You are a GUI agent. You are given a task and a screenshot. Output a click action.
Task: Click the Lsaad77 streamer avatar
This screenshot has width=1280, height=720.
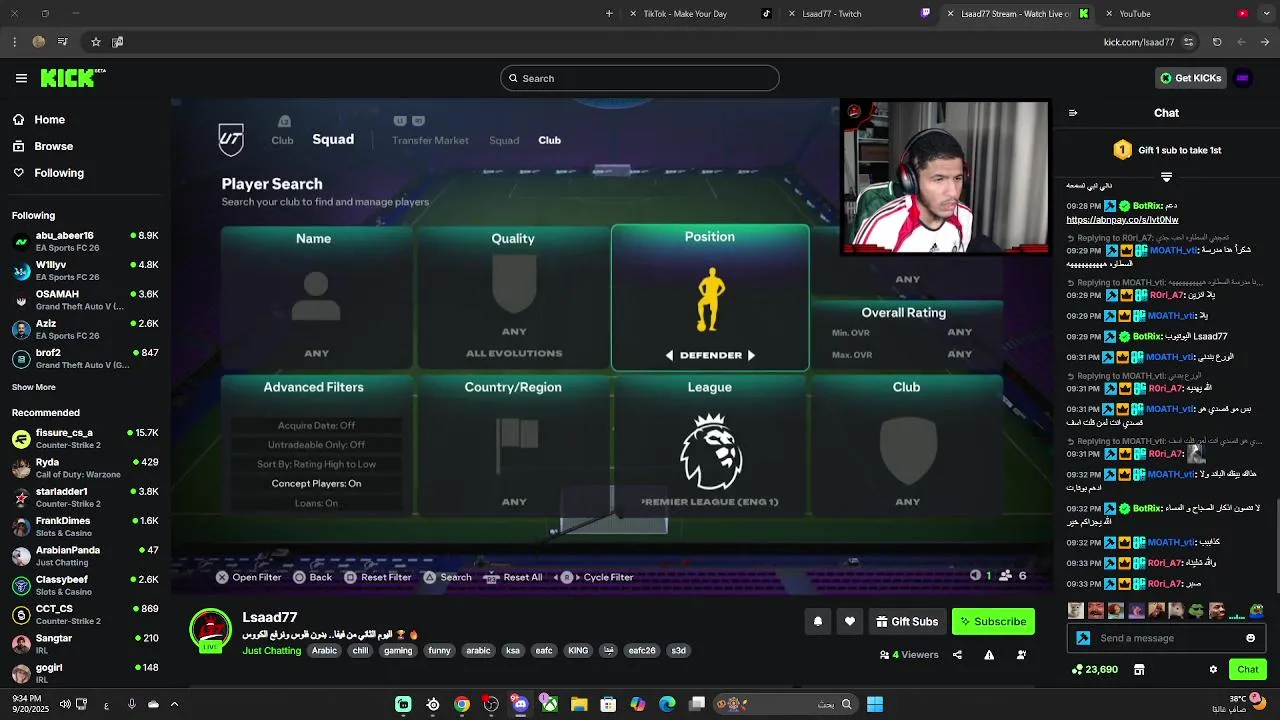click(x=210, y=630)
